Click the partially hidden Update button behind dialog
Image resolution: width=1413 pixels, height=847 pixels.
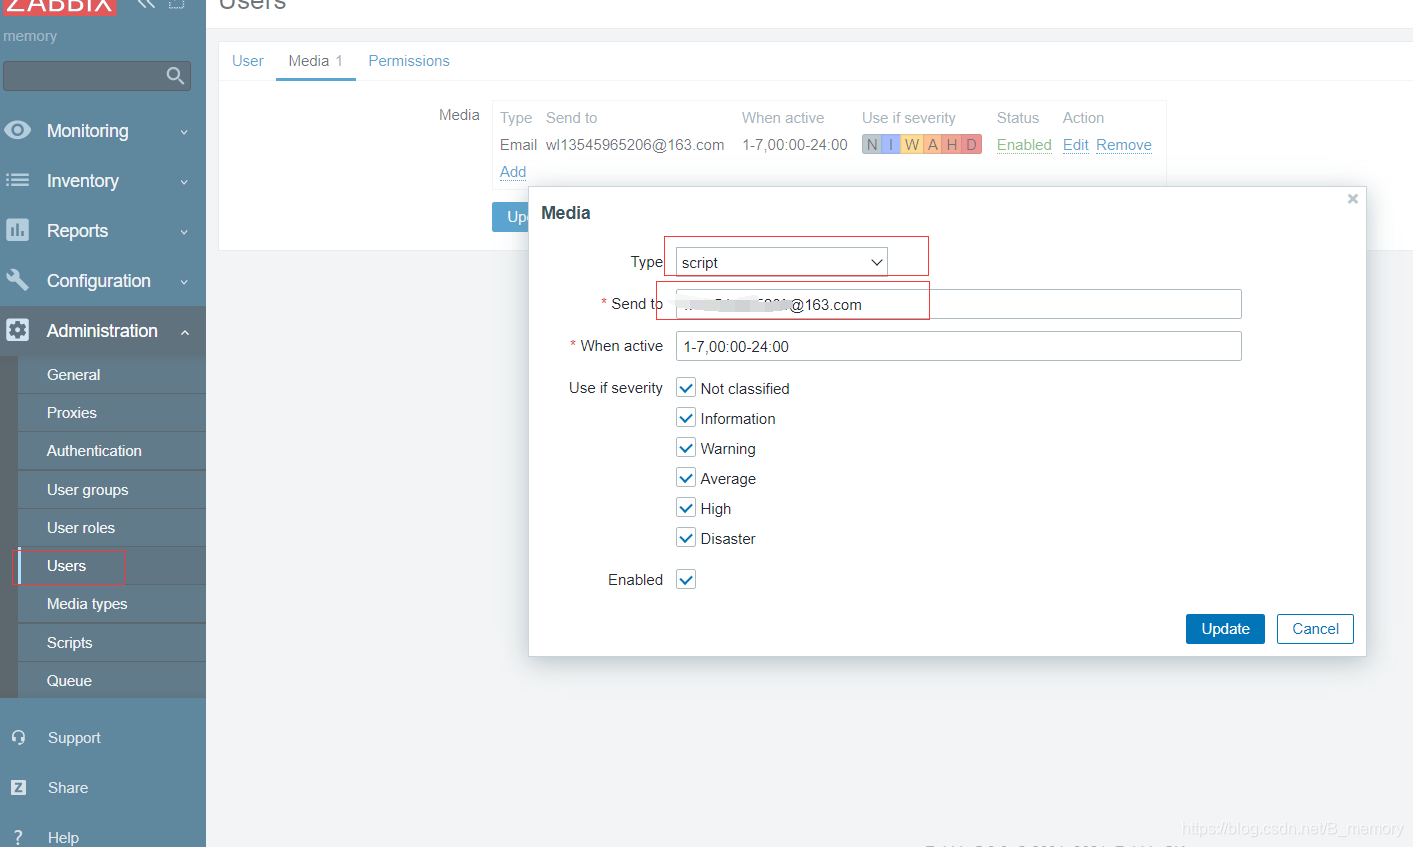pos(510,217)
